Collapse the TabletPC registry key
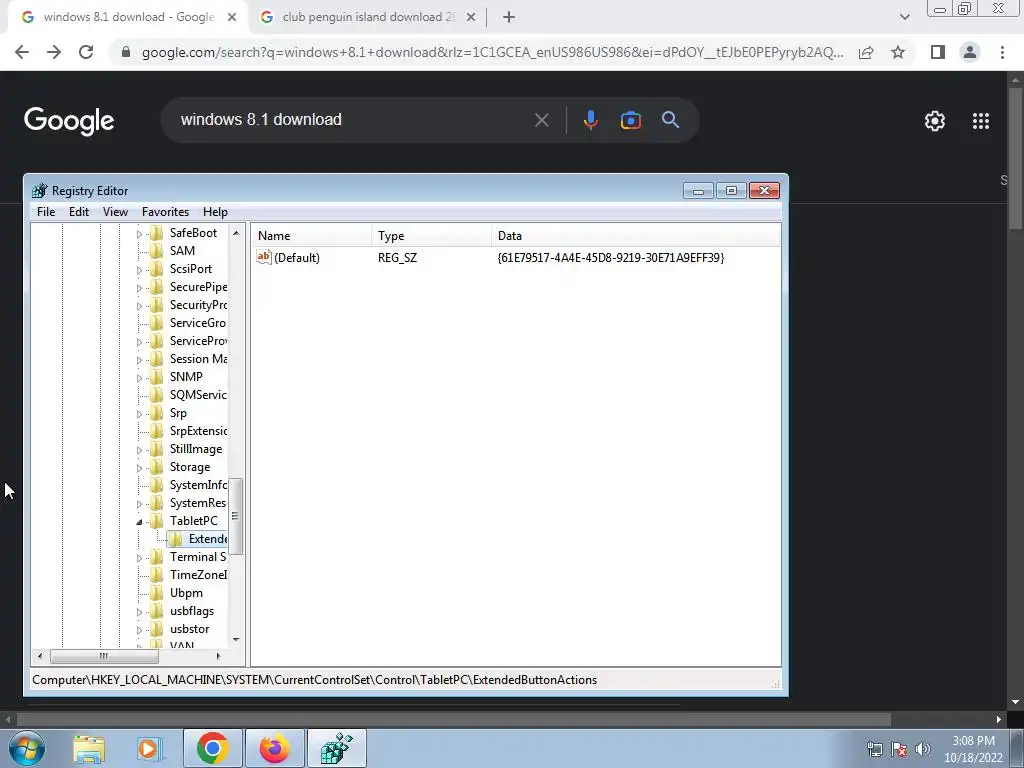The width and height of the screenshot is (1024, 768). pyautogui.click(x=139, y=522)
